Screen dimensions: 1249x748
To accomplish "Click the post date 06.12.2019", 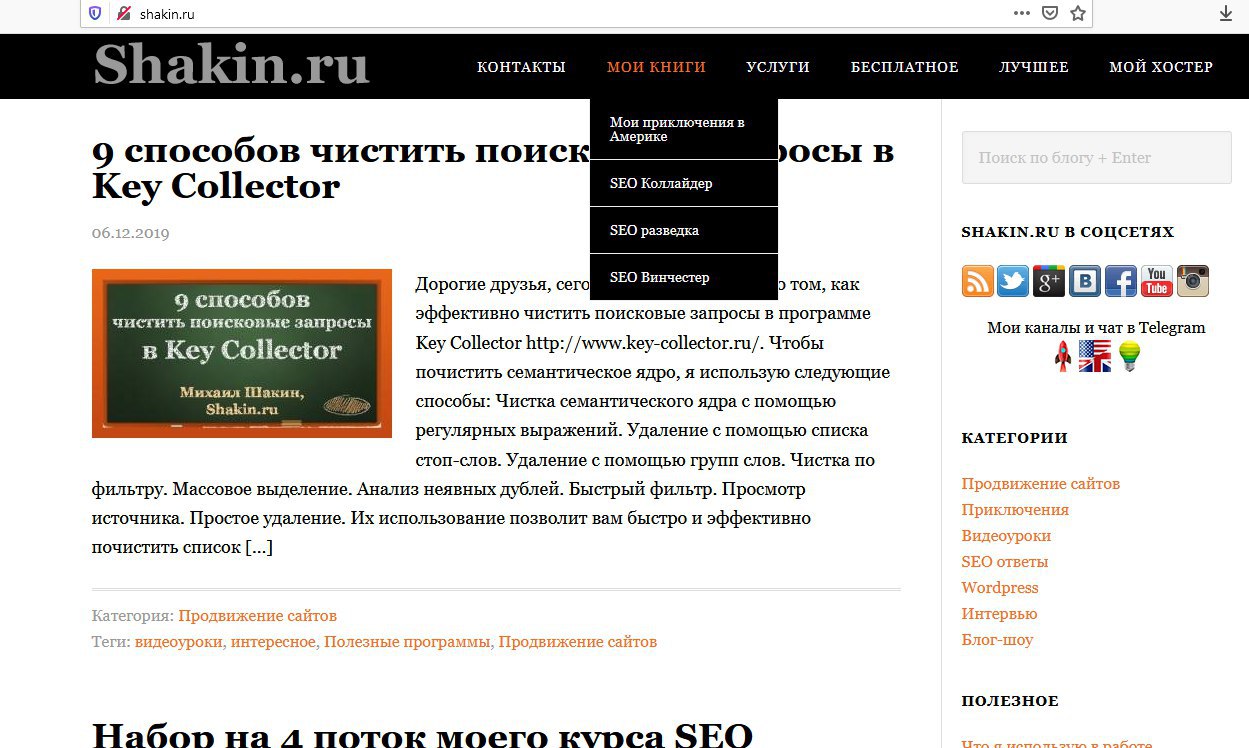I will 131,233.
